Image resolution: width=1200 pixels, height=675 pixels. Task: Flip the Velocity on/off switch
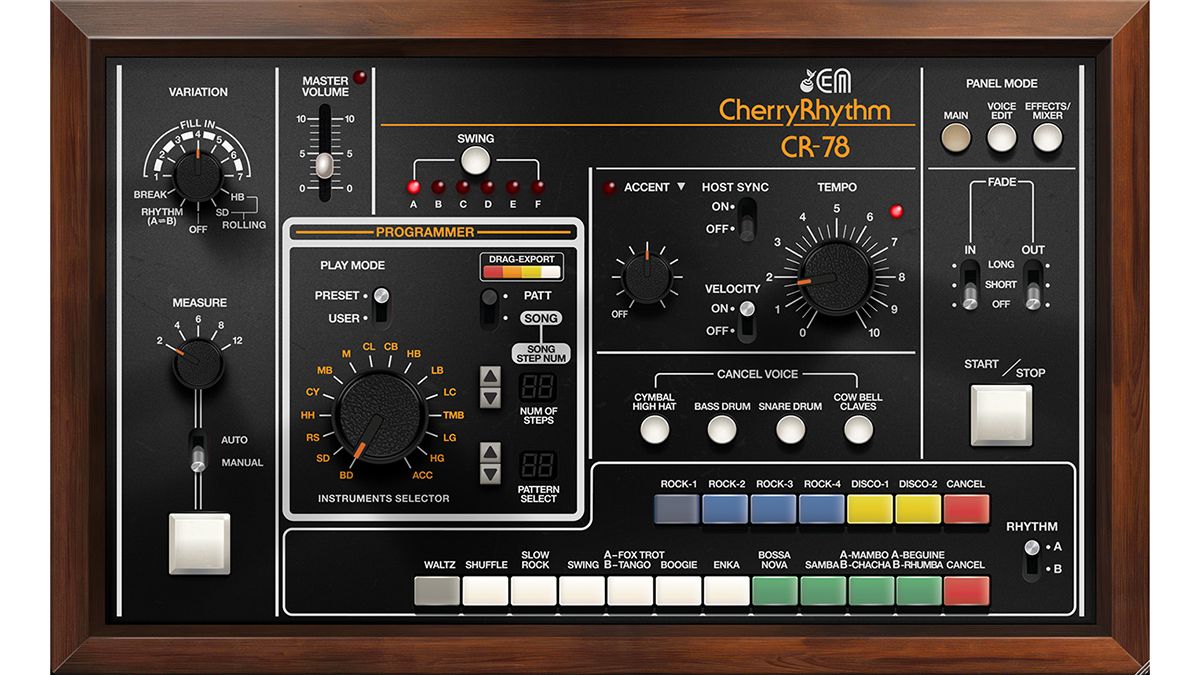click(747, 319)
